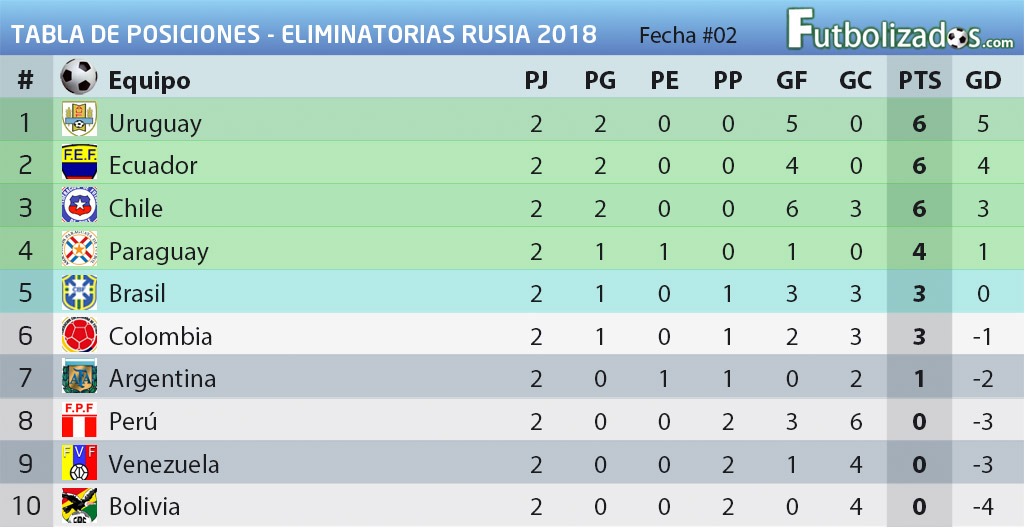Click the Paraguay team crest icon

click(x=79, y=249)
